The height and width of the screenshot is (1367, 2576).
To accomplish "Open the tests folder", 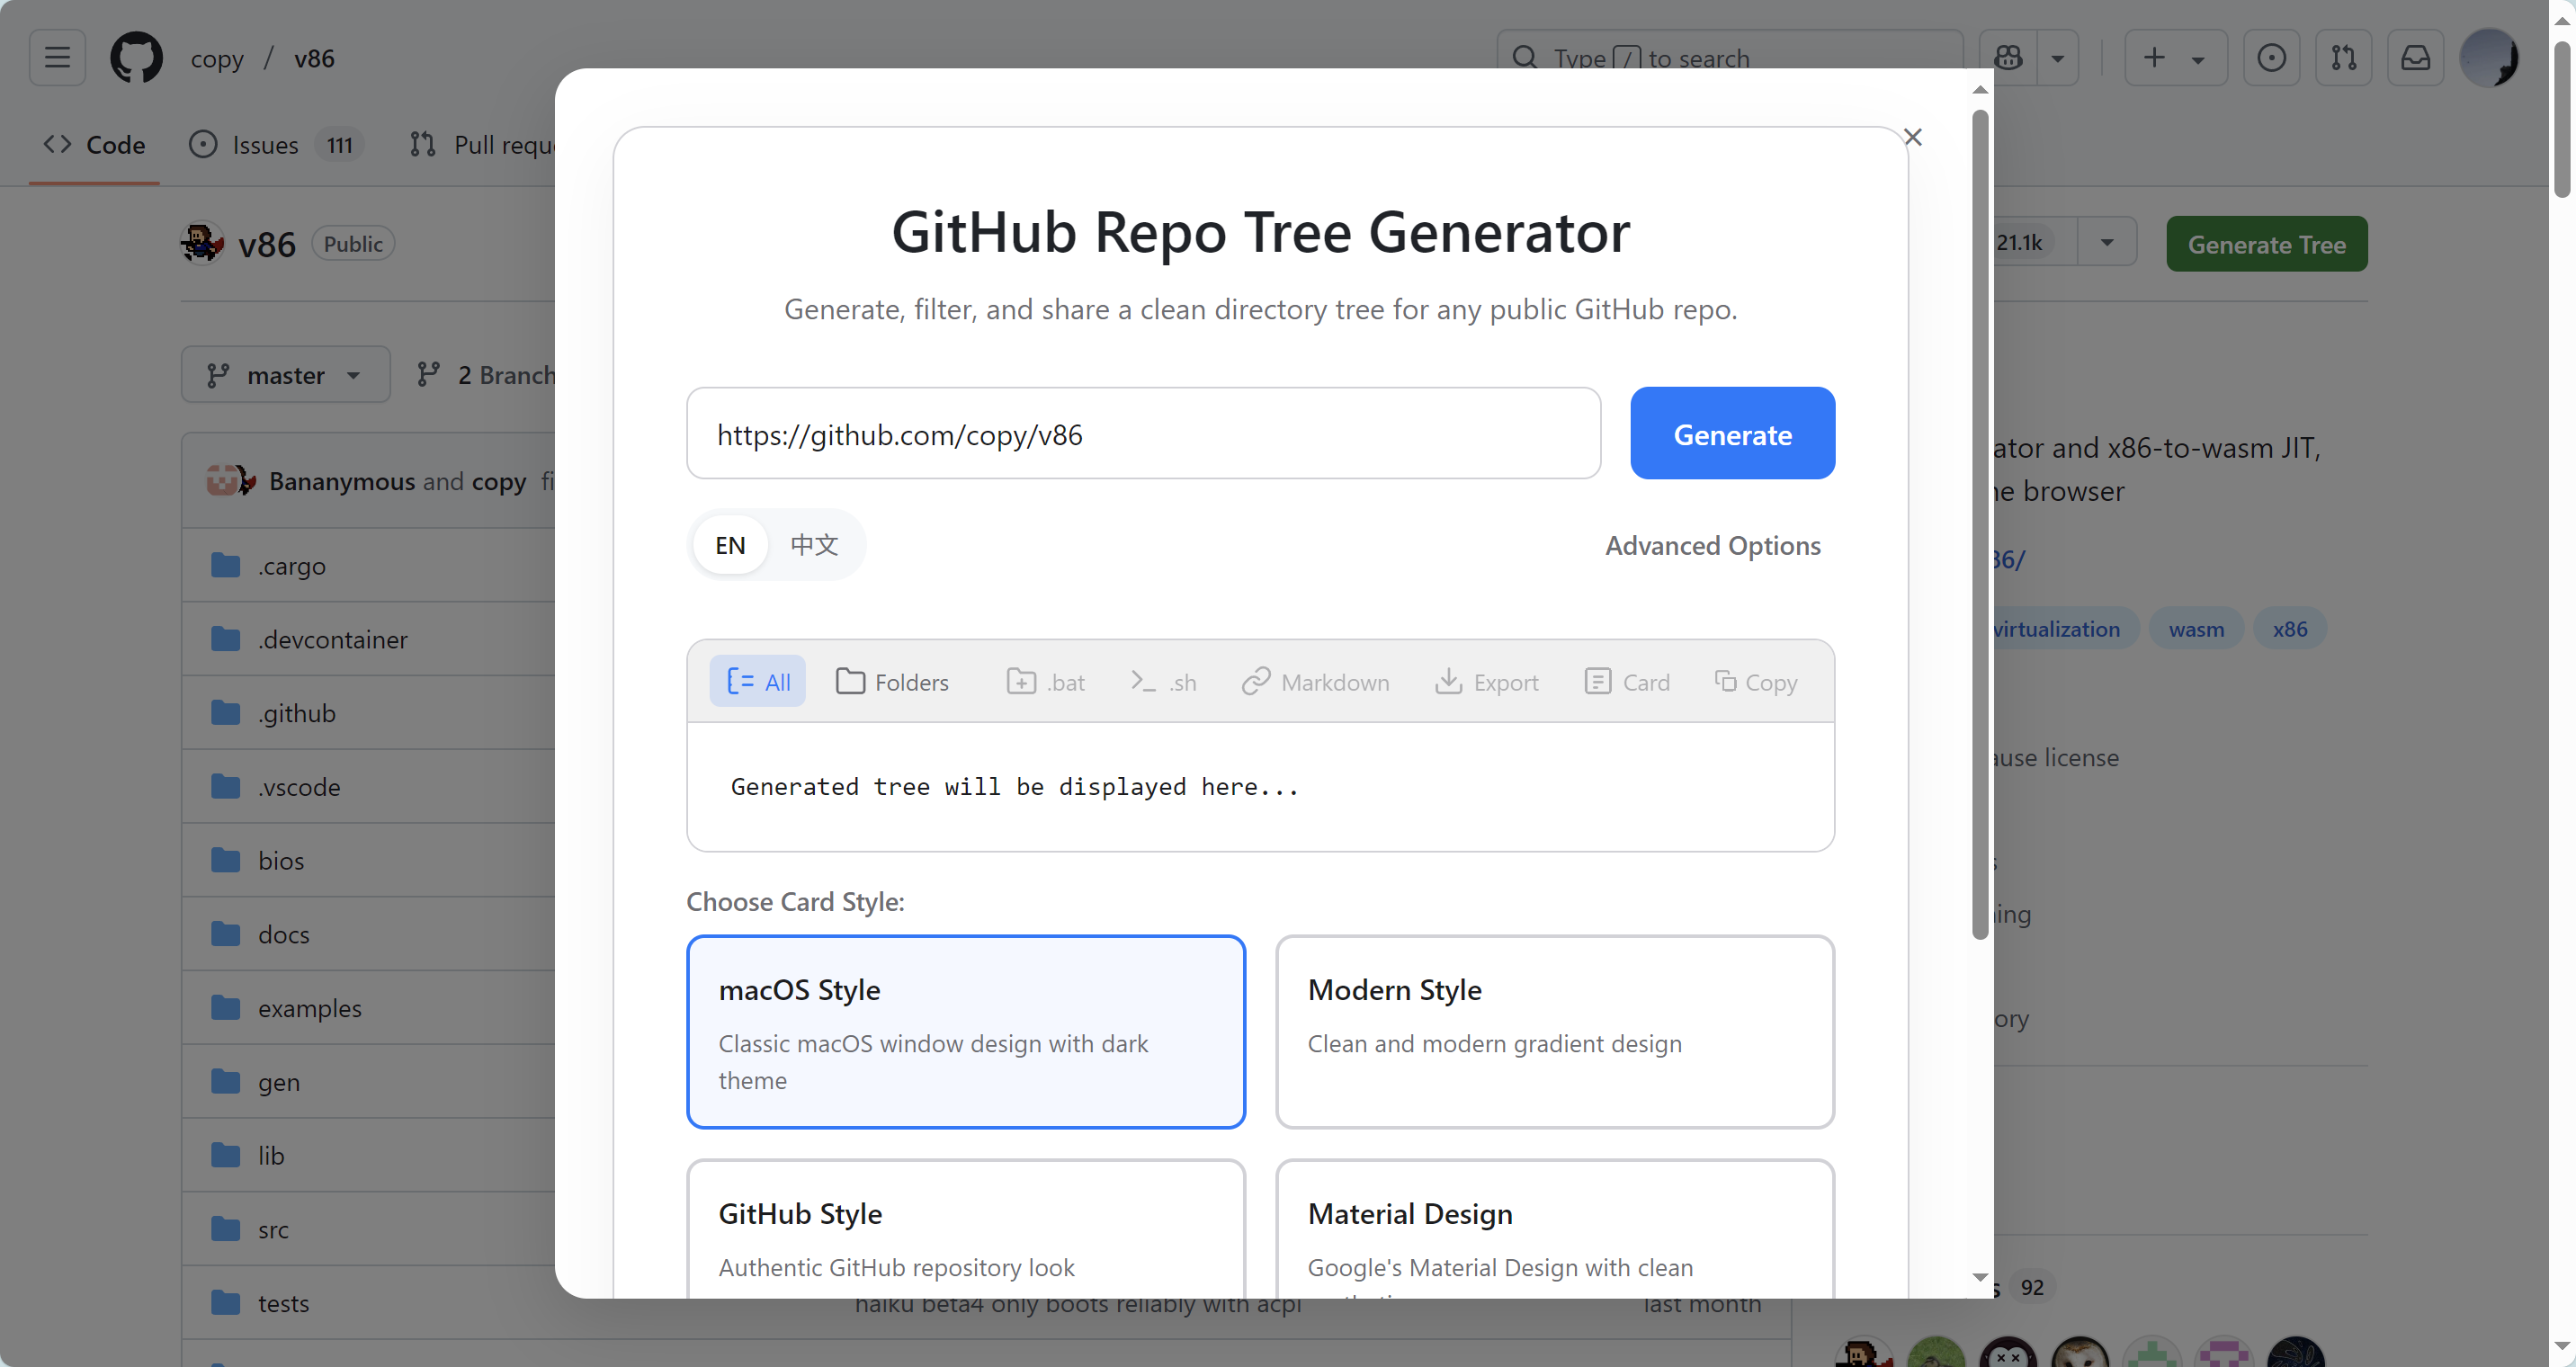I will 283,1303.
